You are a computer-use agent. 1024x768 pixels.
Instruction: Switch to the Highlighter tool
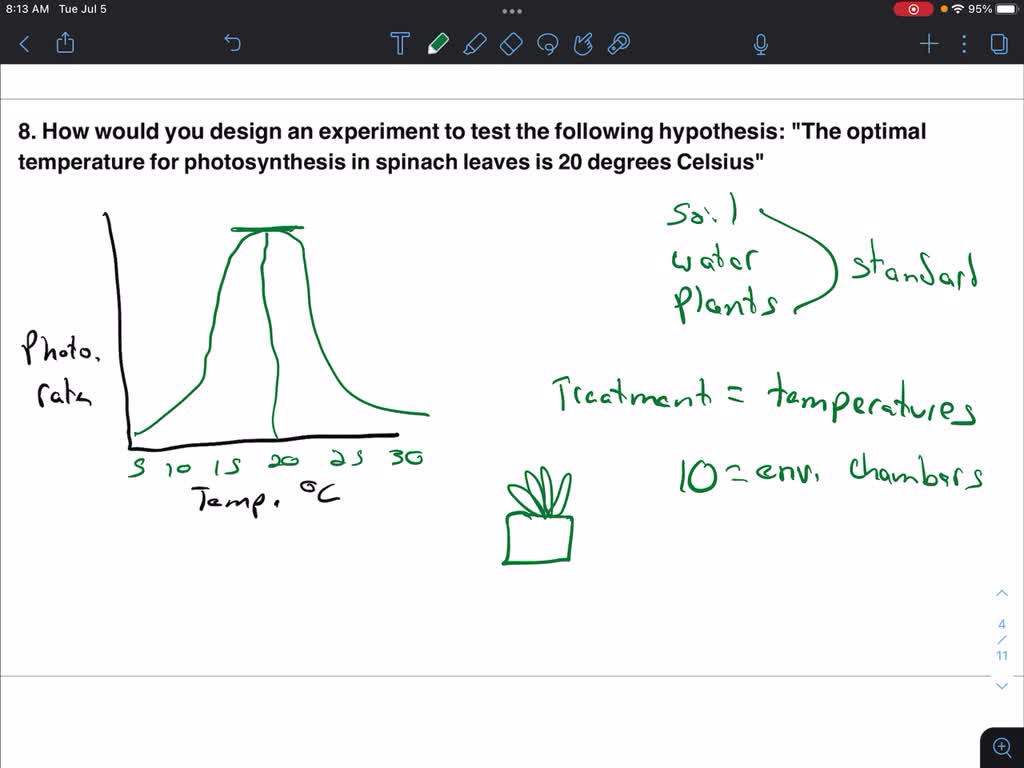point(475,43)
